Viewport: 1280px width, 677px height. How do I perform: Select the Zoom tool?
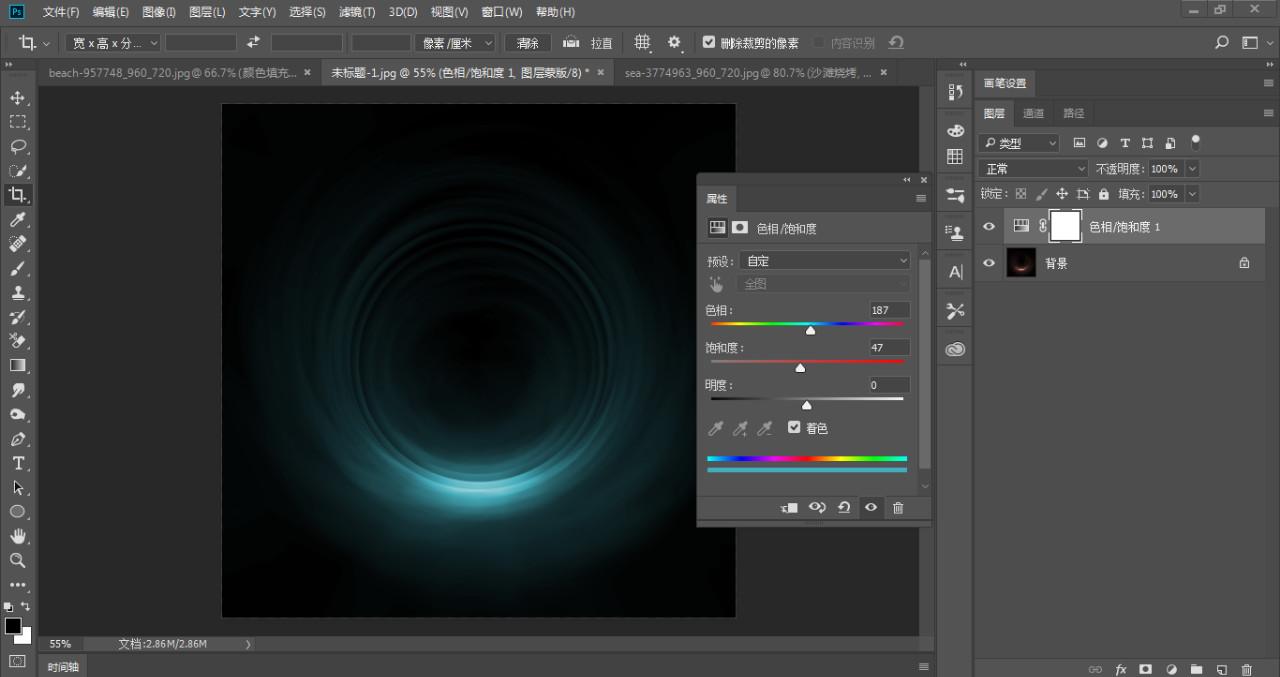tap(17, 560)
